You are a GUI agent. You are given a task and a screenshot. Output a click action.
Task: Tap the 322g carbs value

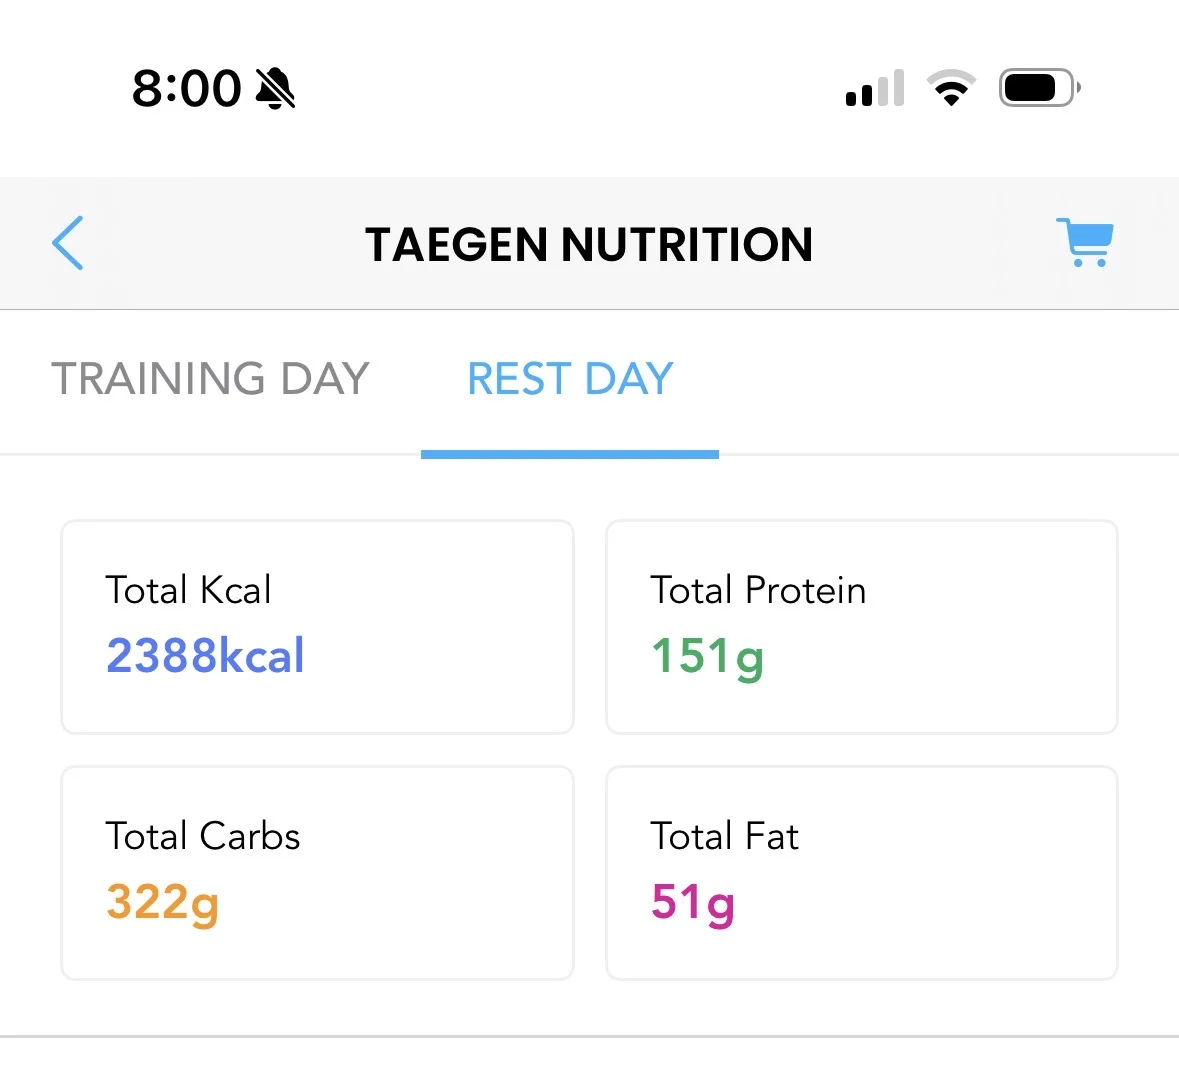(x=162, y=904)
